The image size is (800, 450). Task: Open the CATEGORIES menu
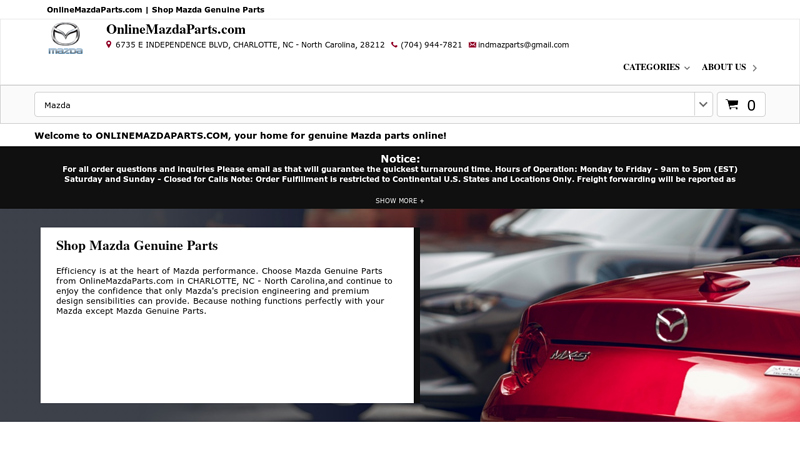tap(656, 67)
